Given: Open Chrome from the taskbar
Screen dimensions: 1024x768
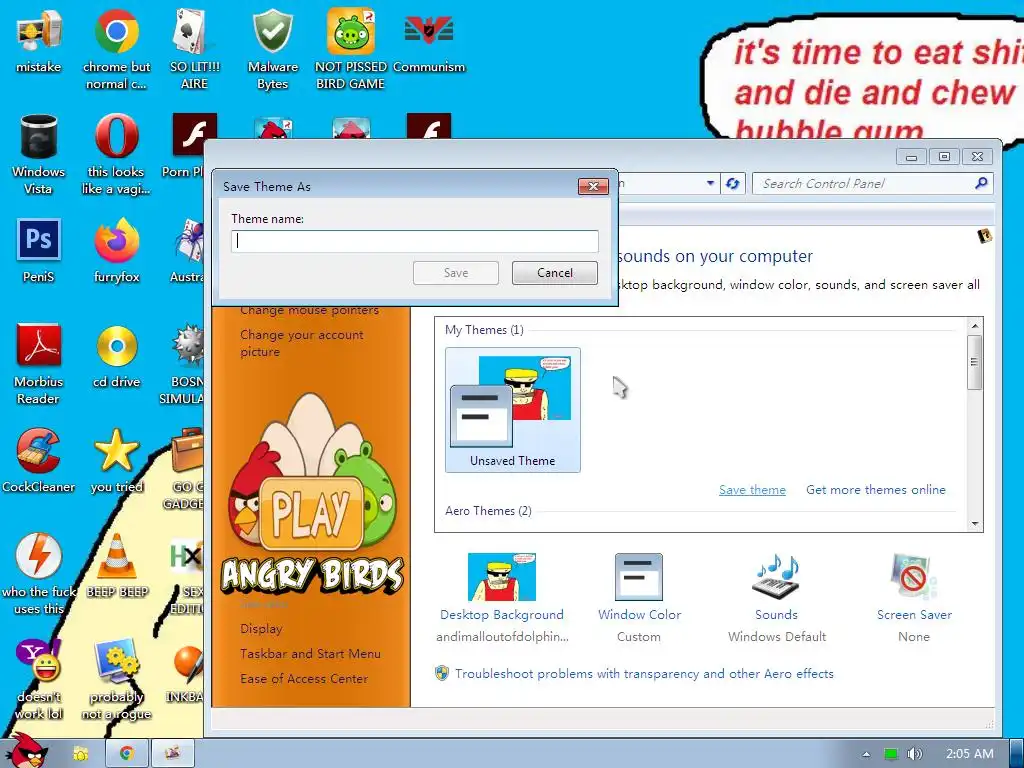Looking at the screenshot, I should (127, 753).
